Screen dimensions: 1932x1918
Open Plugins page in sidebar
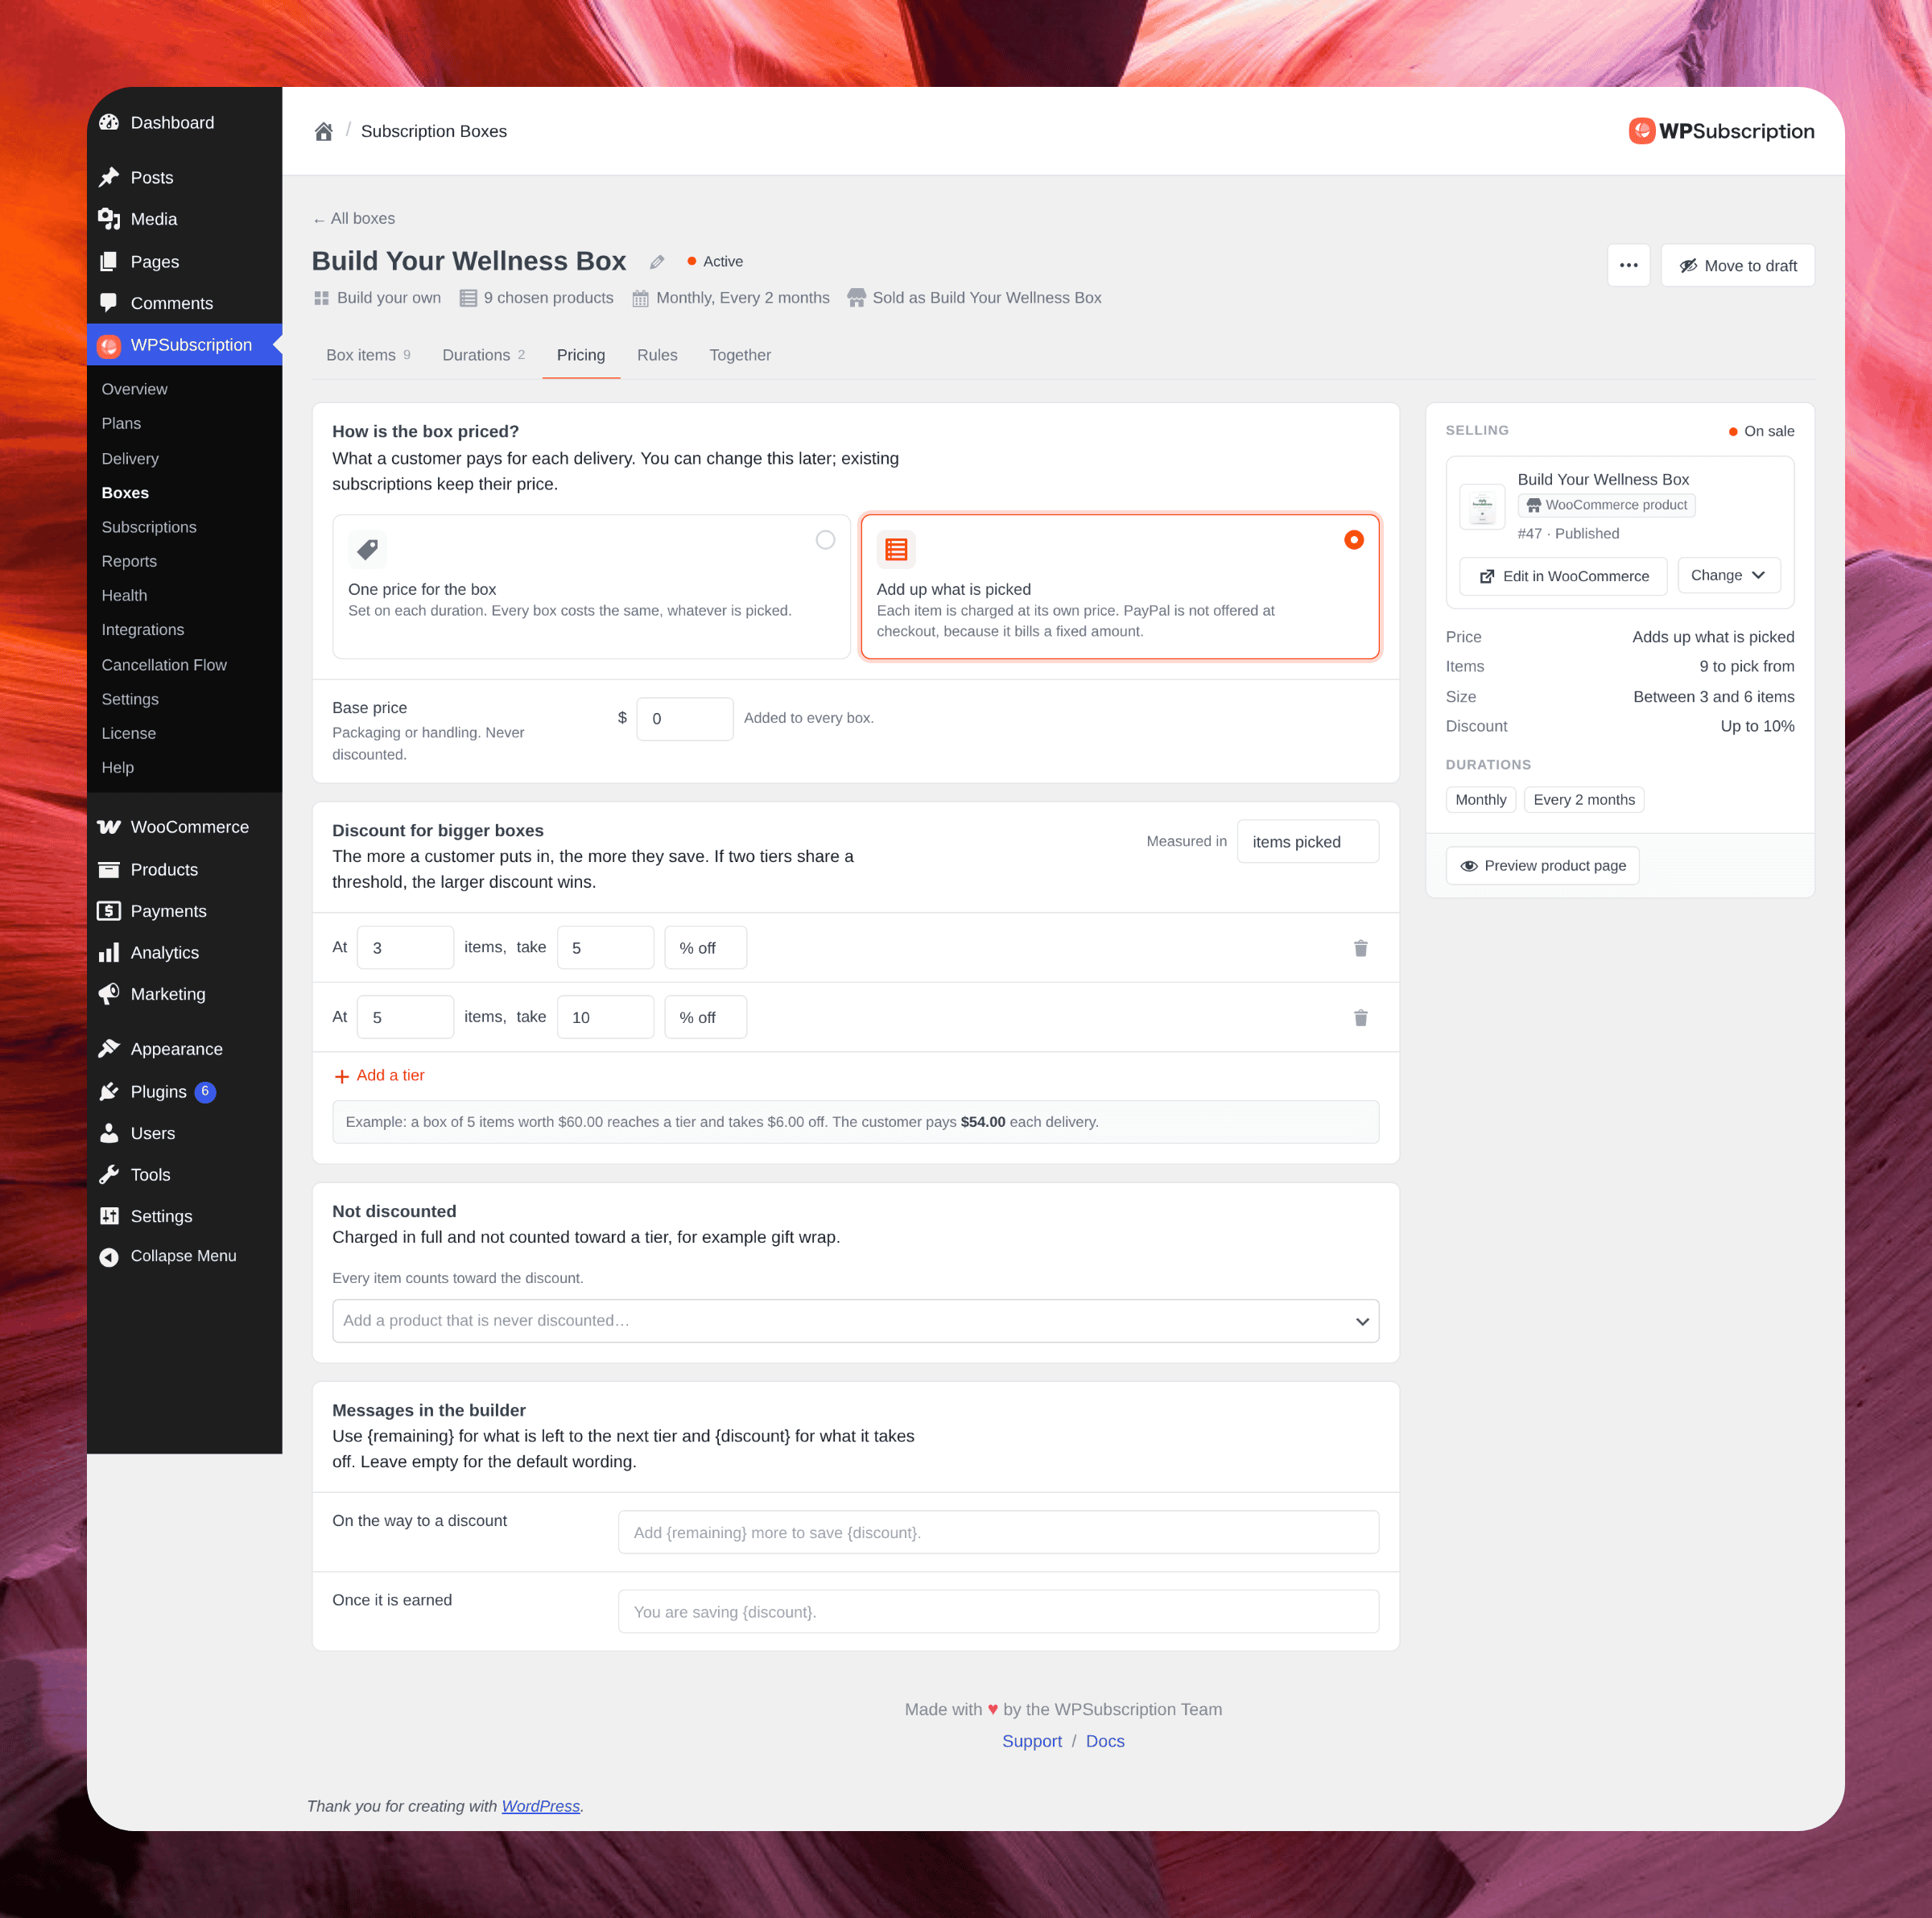pyautogui.click(x=184, y=1091)
